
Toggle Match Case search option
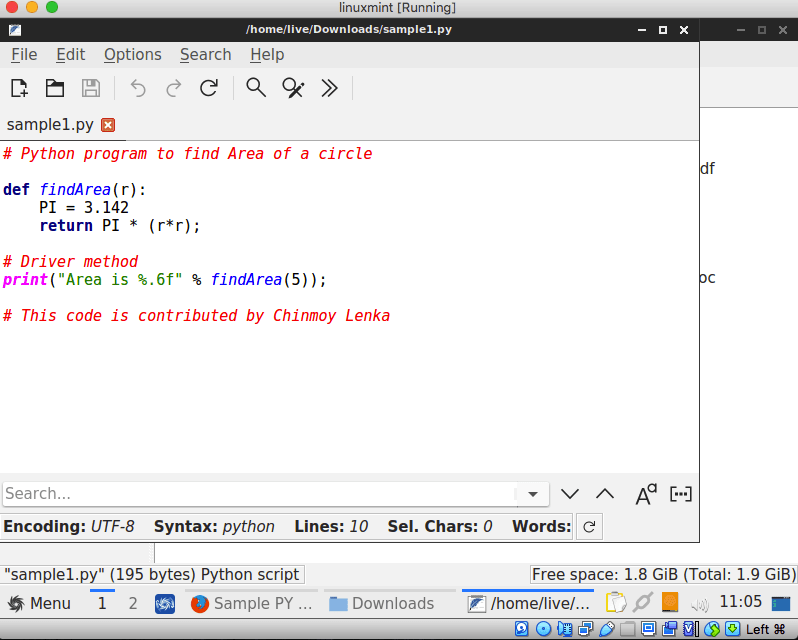646,494
